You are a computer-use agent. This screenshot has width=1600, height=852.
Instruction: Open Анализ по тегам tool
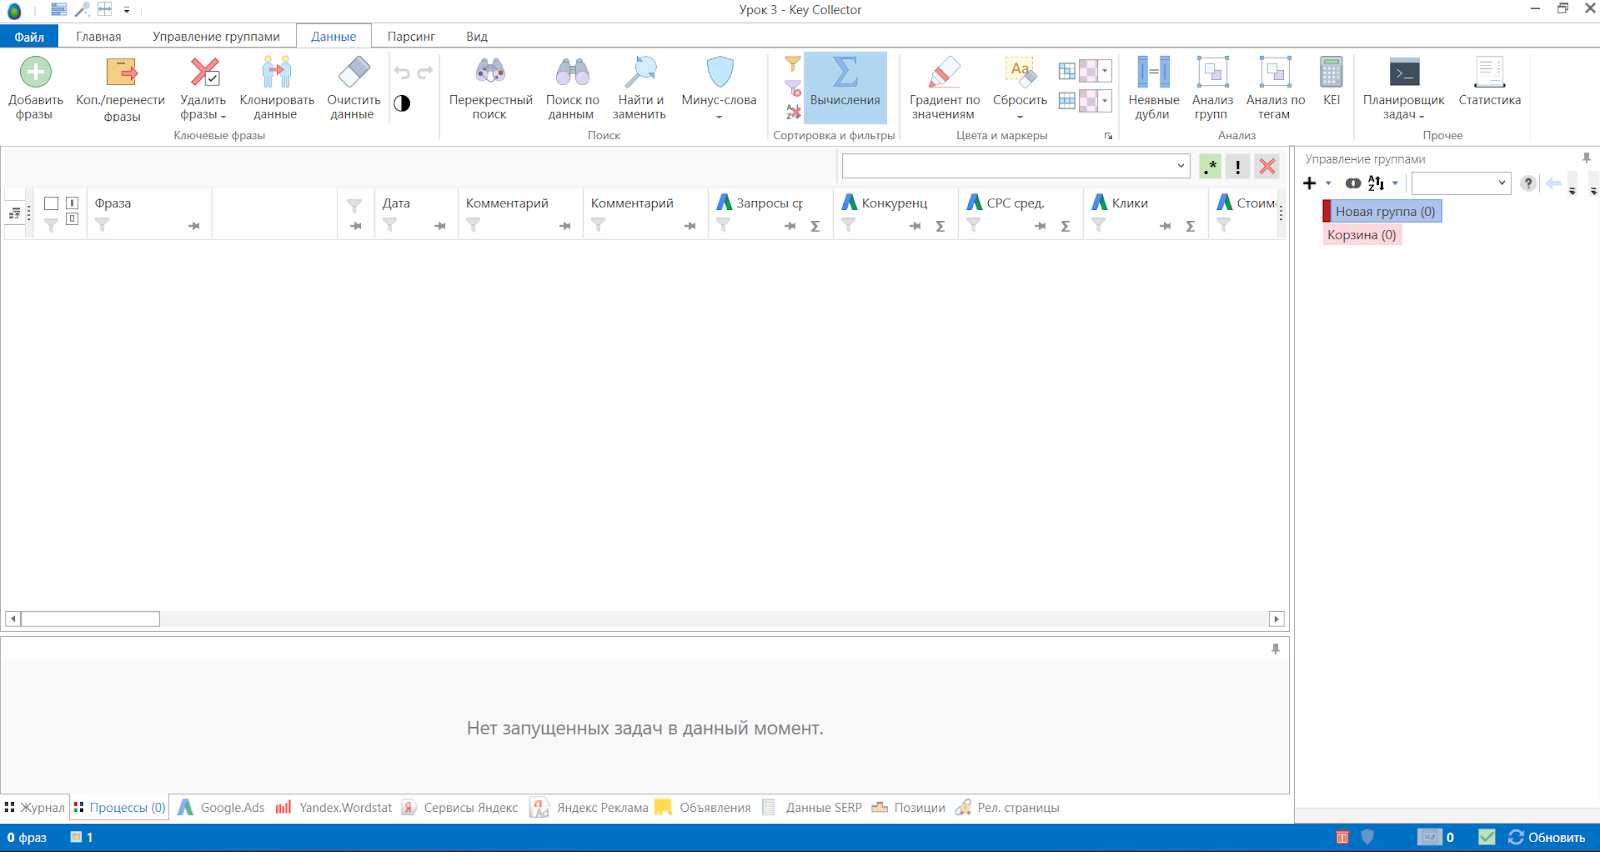click(x=1275, y=88)
